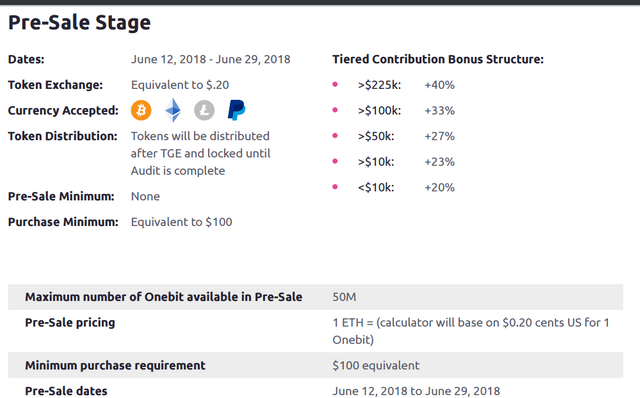Click the Equivalent to $100 purchase minimum text
640x398 pixels.
pos(182,222)
